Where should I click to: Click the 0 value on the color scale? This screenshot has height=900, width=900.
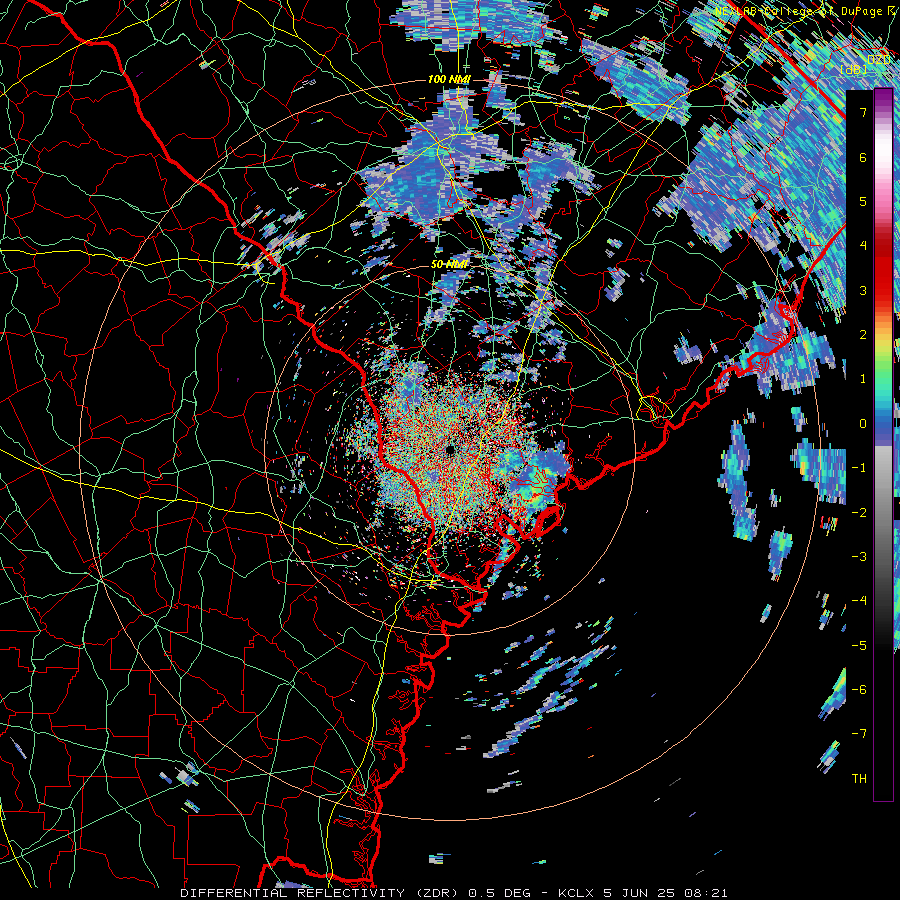tap(863, 424)
